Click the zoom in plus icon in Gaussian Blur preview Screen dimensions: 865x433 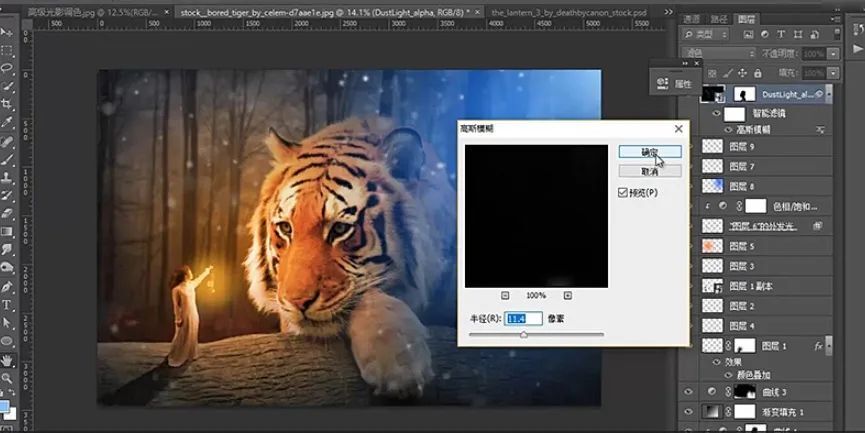point(567,296)
